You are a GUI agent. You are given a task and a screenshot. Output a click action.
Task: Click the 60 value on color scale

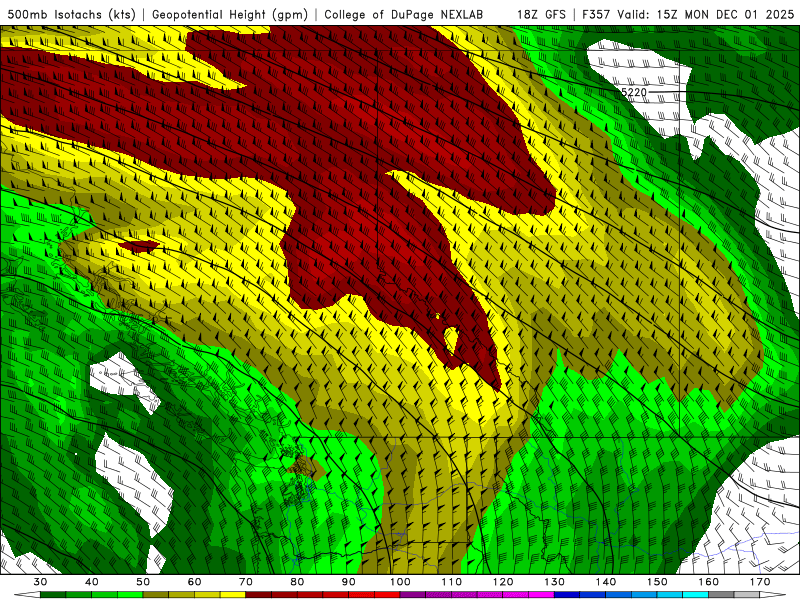click(194, 582)
